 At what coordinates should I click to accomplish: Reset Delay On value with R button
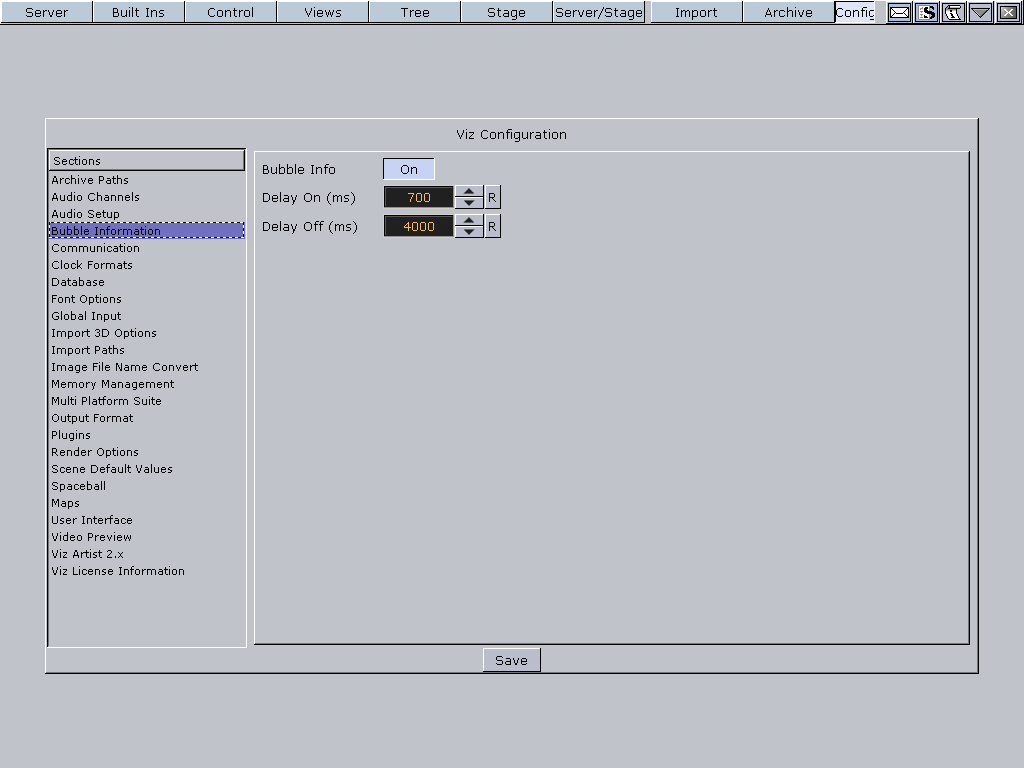(492, 198)
